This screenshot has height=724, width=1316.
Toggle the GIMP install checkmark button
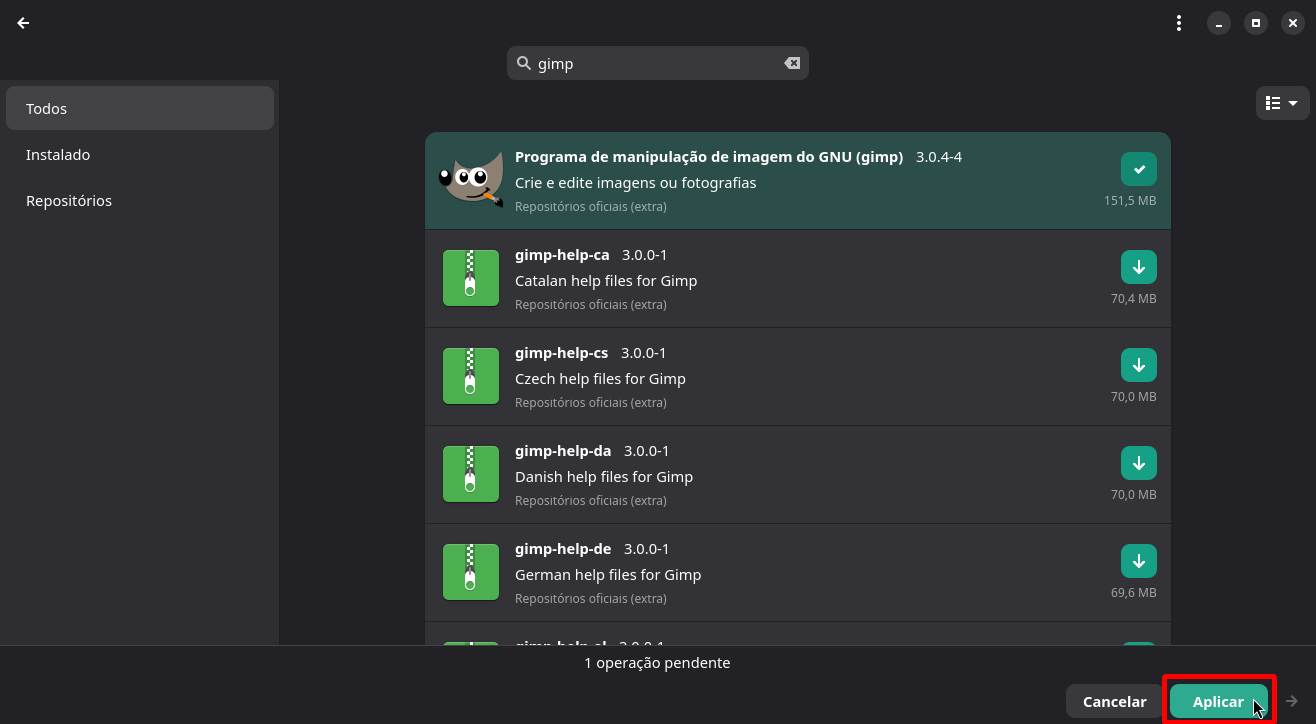click(x=1138, y=169)
